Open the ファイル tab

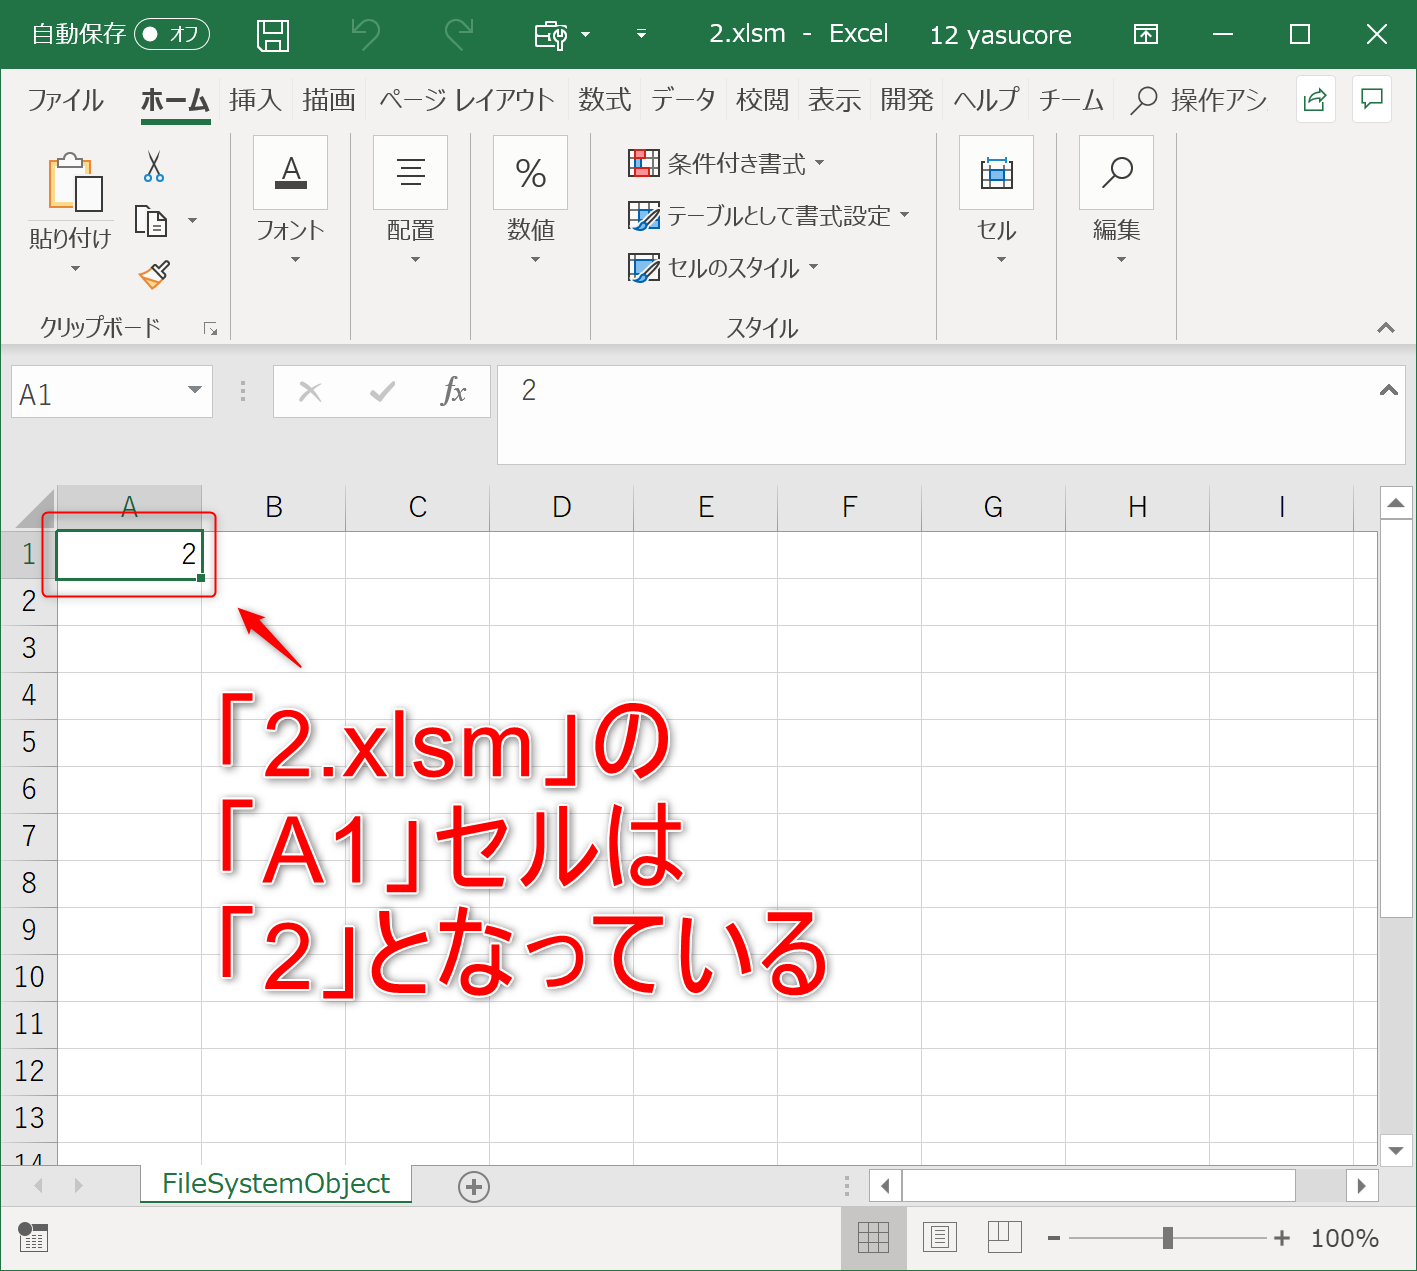[x=65, y=100]
